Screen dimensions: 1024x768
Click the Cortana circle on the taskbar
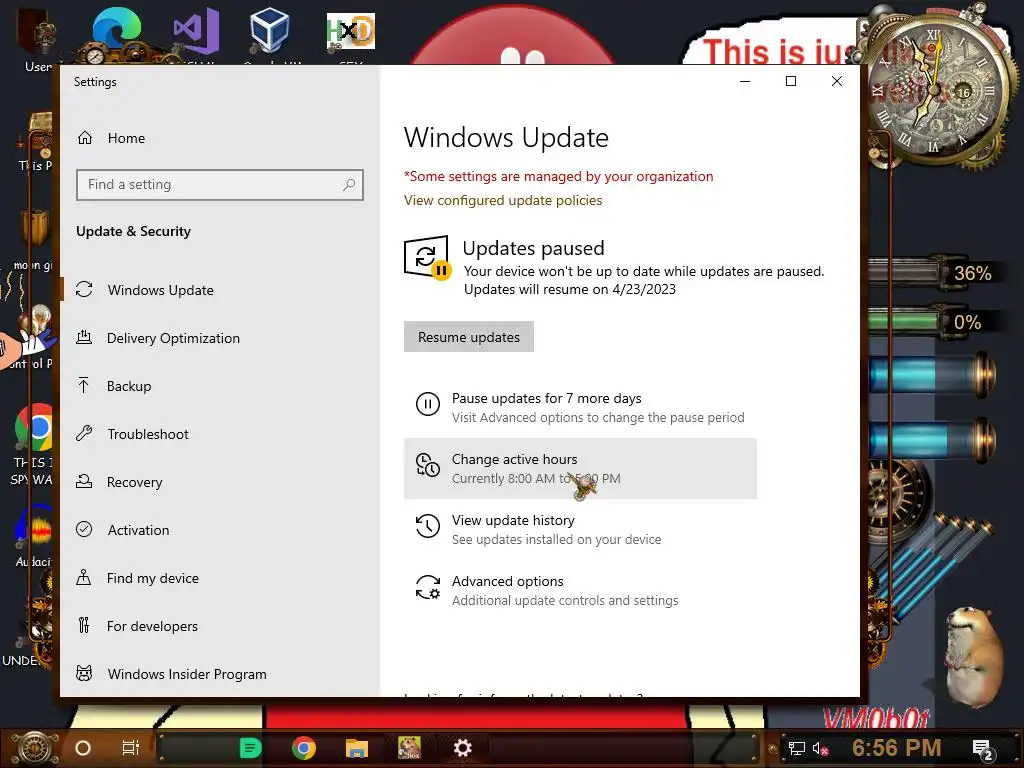coord(83,748)
